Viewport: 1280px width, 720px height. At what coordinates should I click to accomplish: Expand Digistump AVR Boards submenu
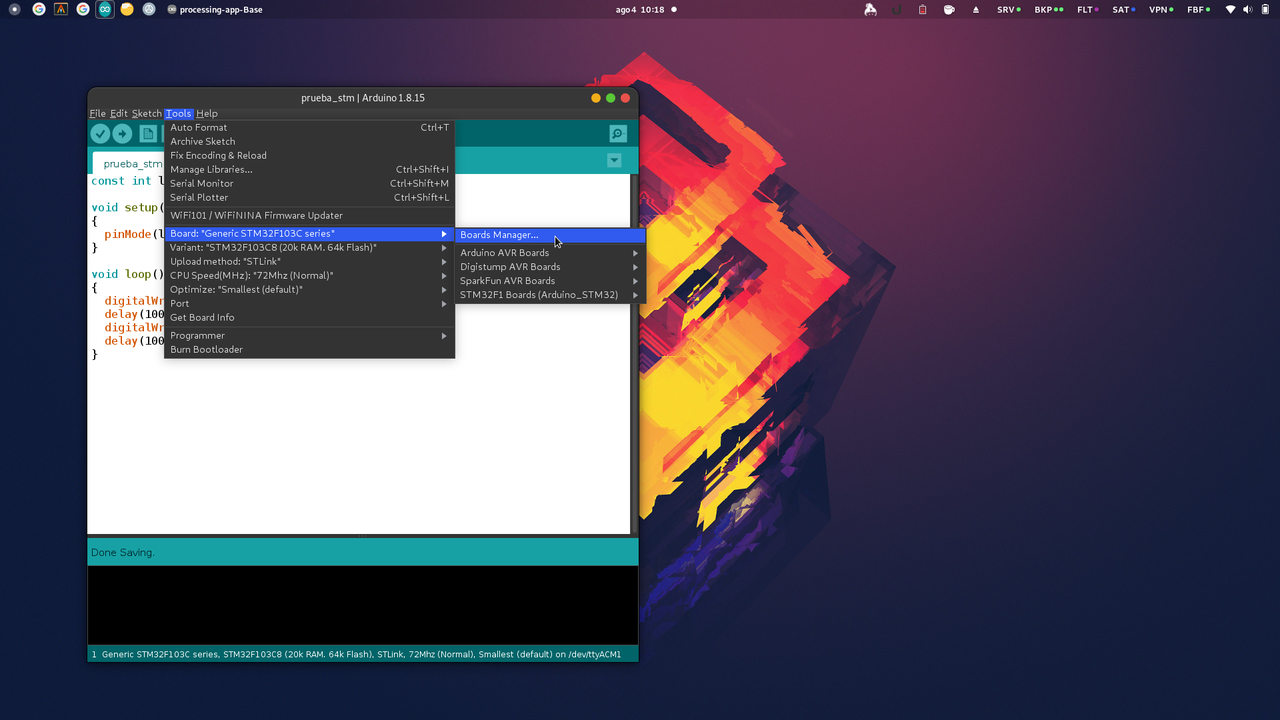tap(550, 267)
